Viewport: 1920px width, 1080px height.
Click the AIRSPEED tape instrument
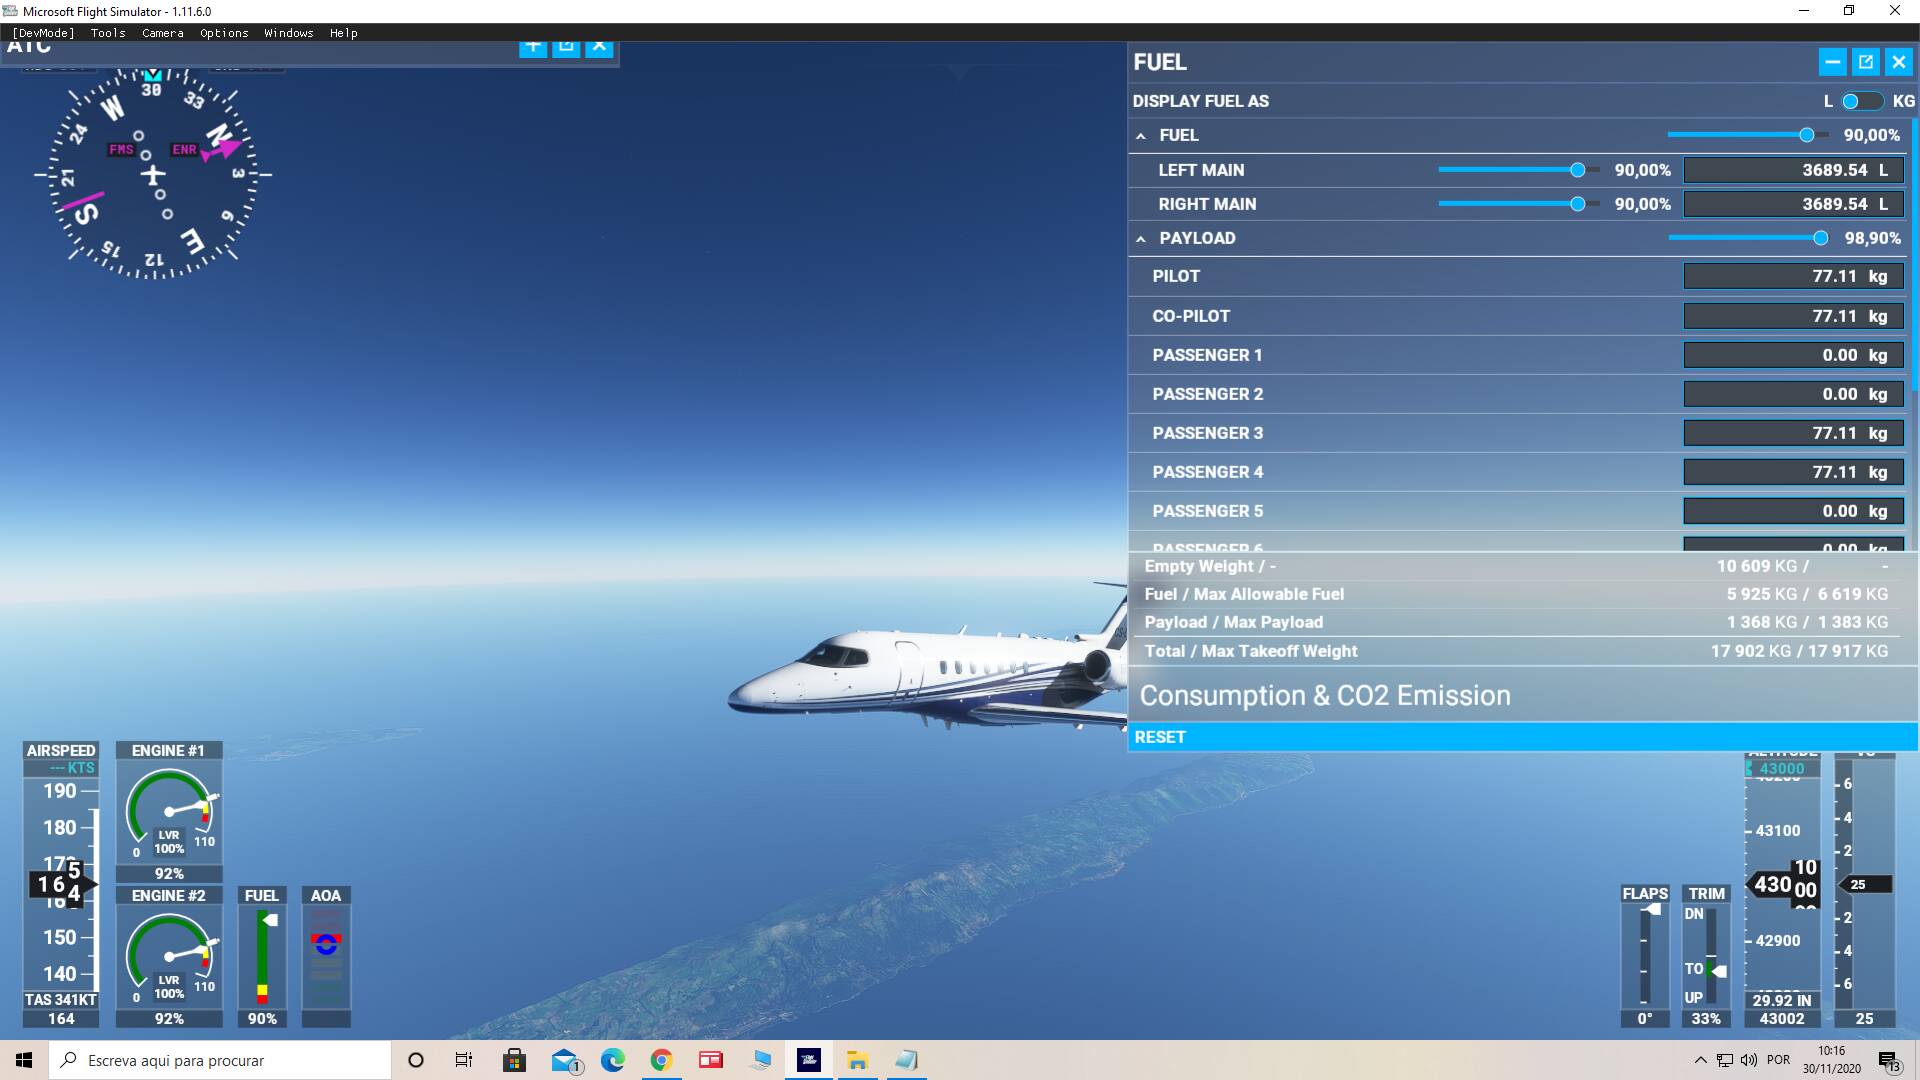point(61,884)
